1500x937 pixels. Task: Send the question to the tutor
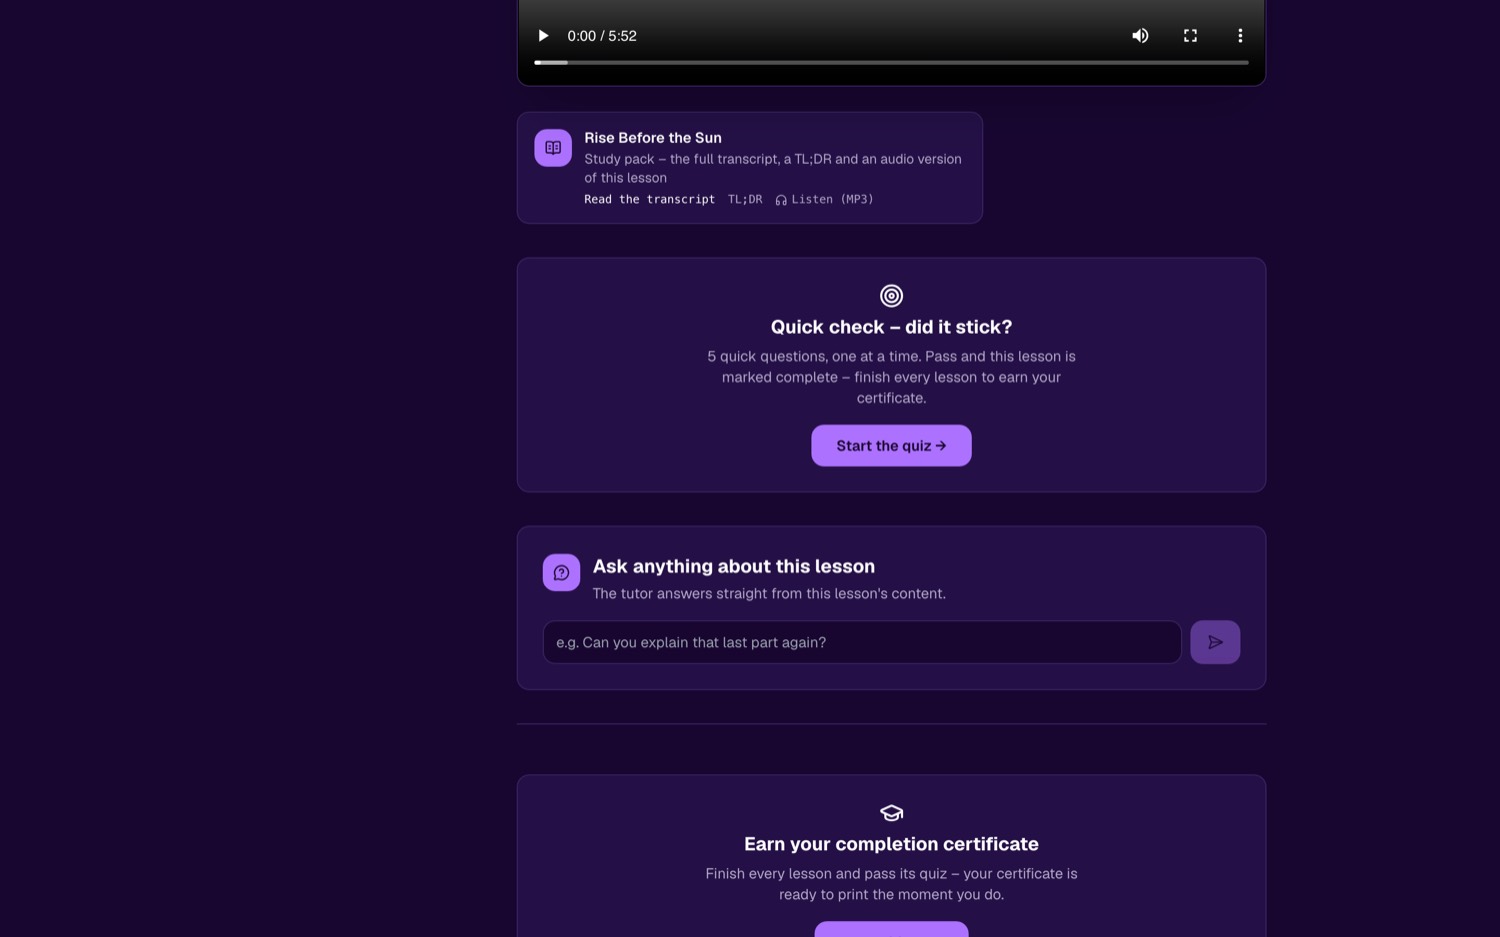coord(1215,642)
